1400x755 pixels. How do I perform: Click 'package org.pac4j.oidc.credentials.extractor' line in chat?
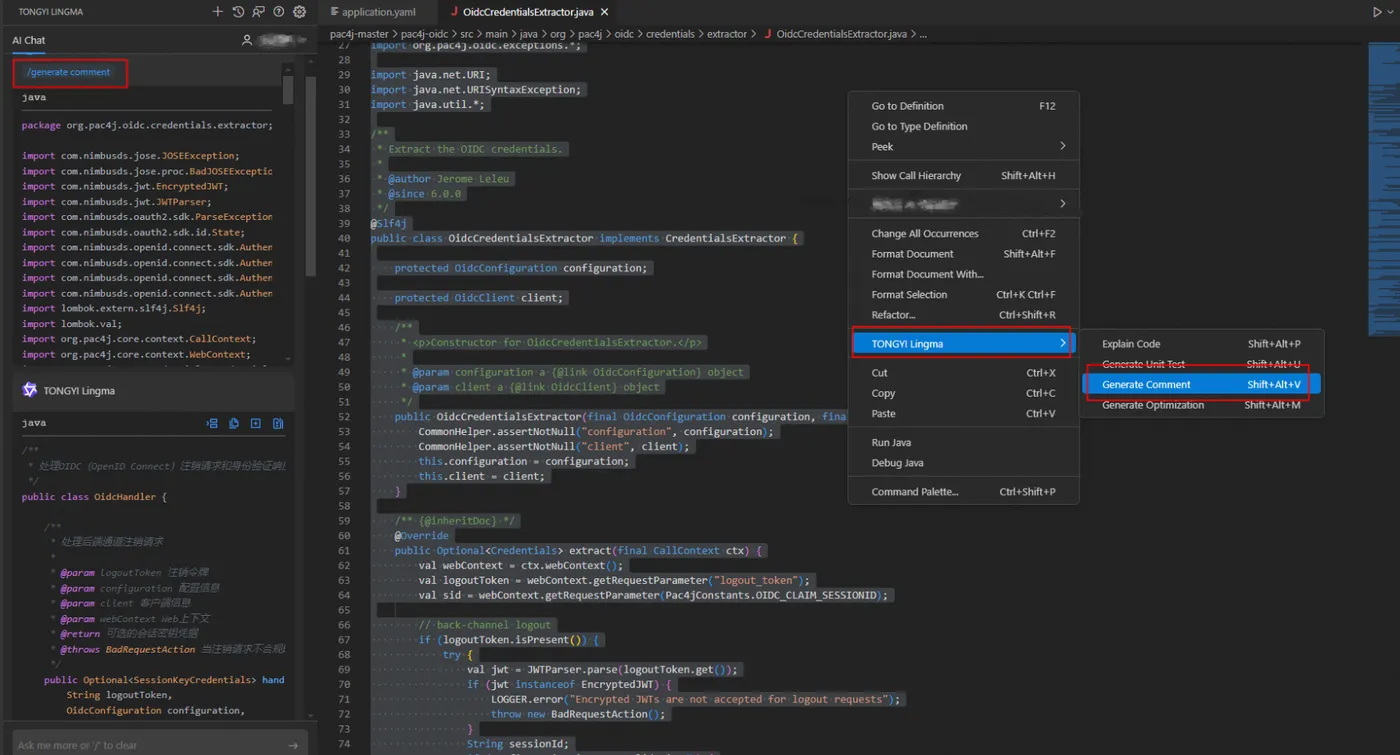tap(147, 126)
